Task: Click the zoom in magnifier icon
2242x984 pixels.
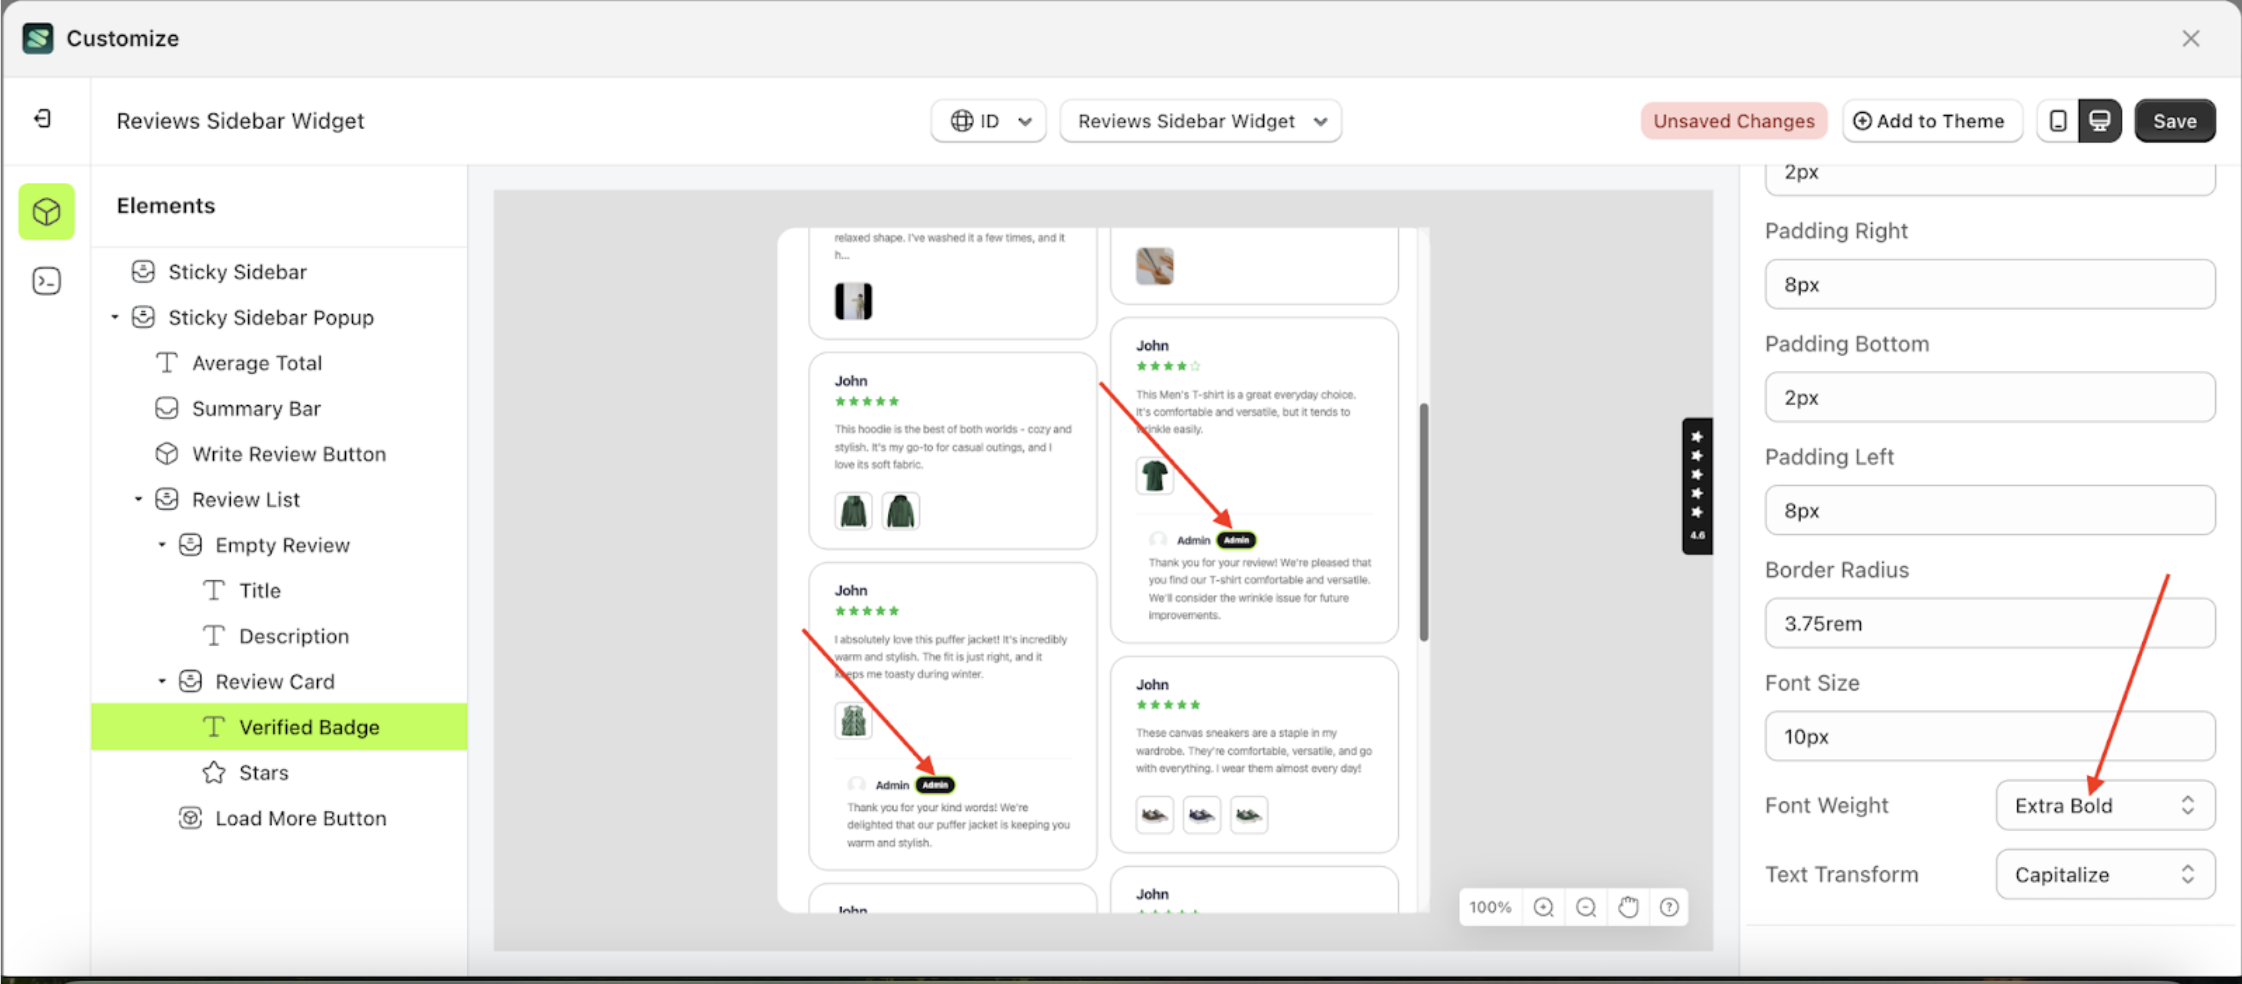Action: (1543, 907)
